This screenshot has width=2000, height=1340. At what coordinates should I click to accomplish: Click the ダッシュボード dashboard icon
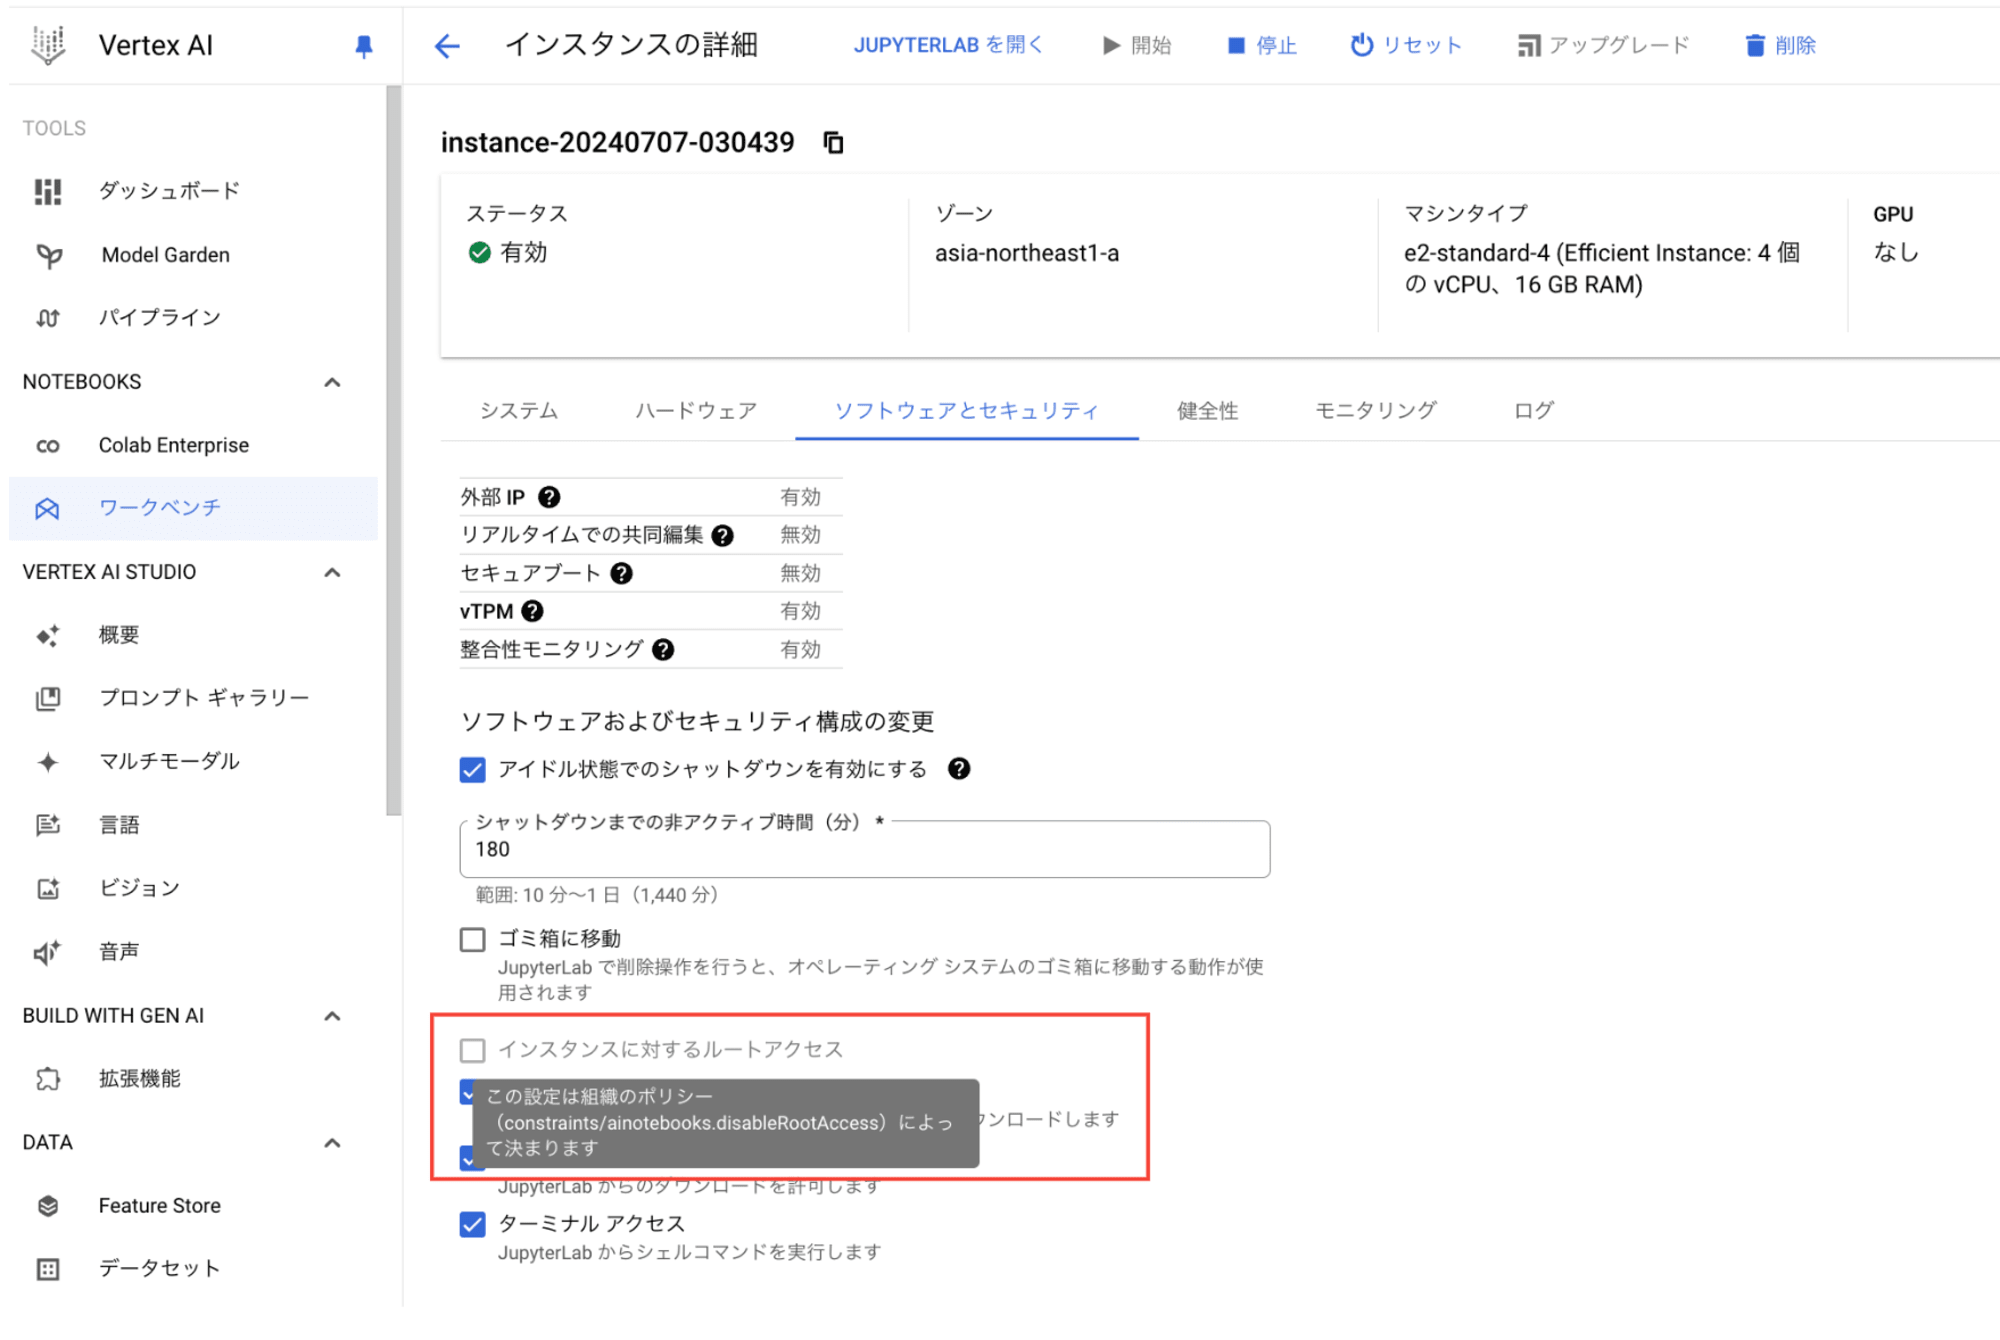[x=48, y=191]
